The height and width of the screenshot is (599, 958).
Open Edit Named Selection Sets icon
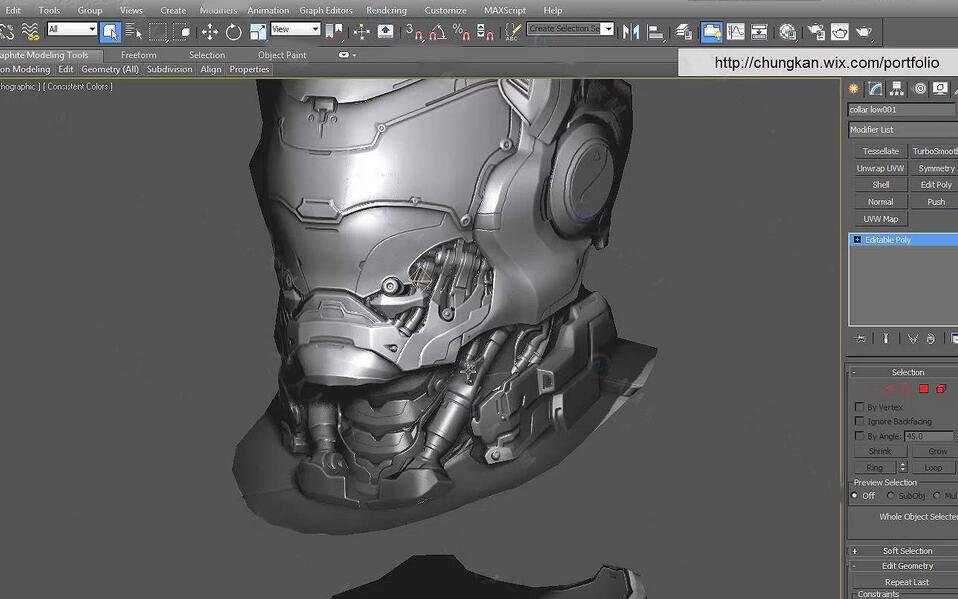513,32
